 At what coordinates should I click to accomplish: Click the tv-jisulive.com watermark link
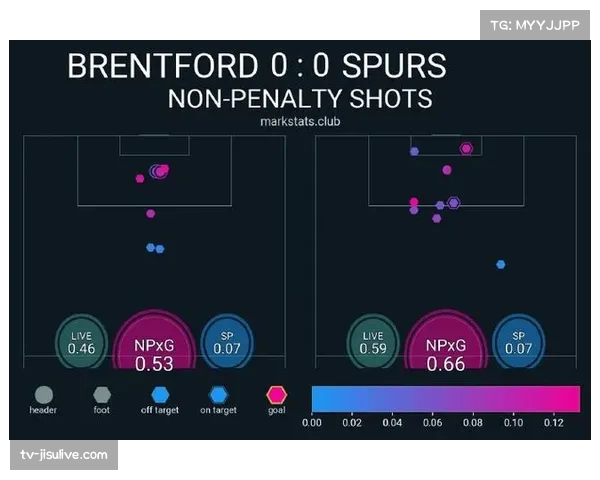point(64,455)
